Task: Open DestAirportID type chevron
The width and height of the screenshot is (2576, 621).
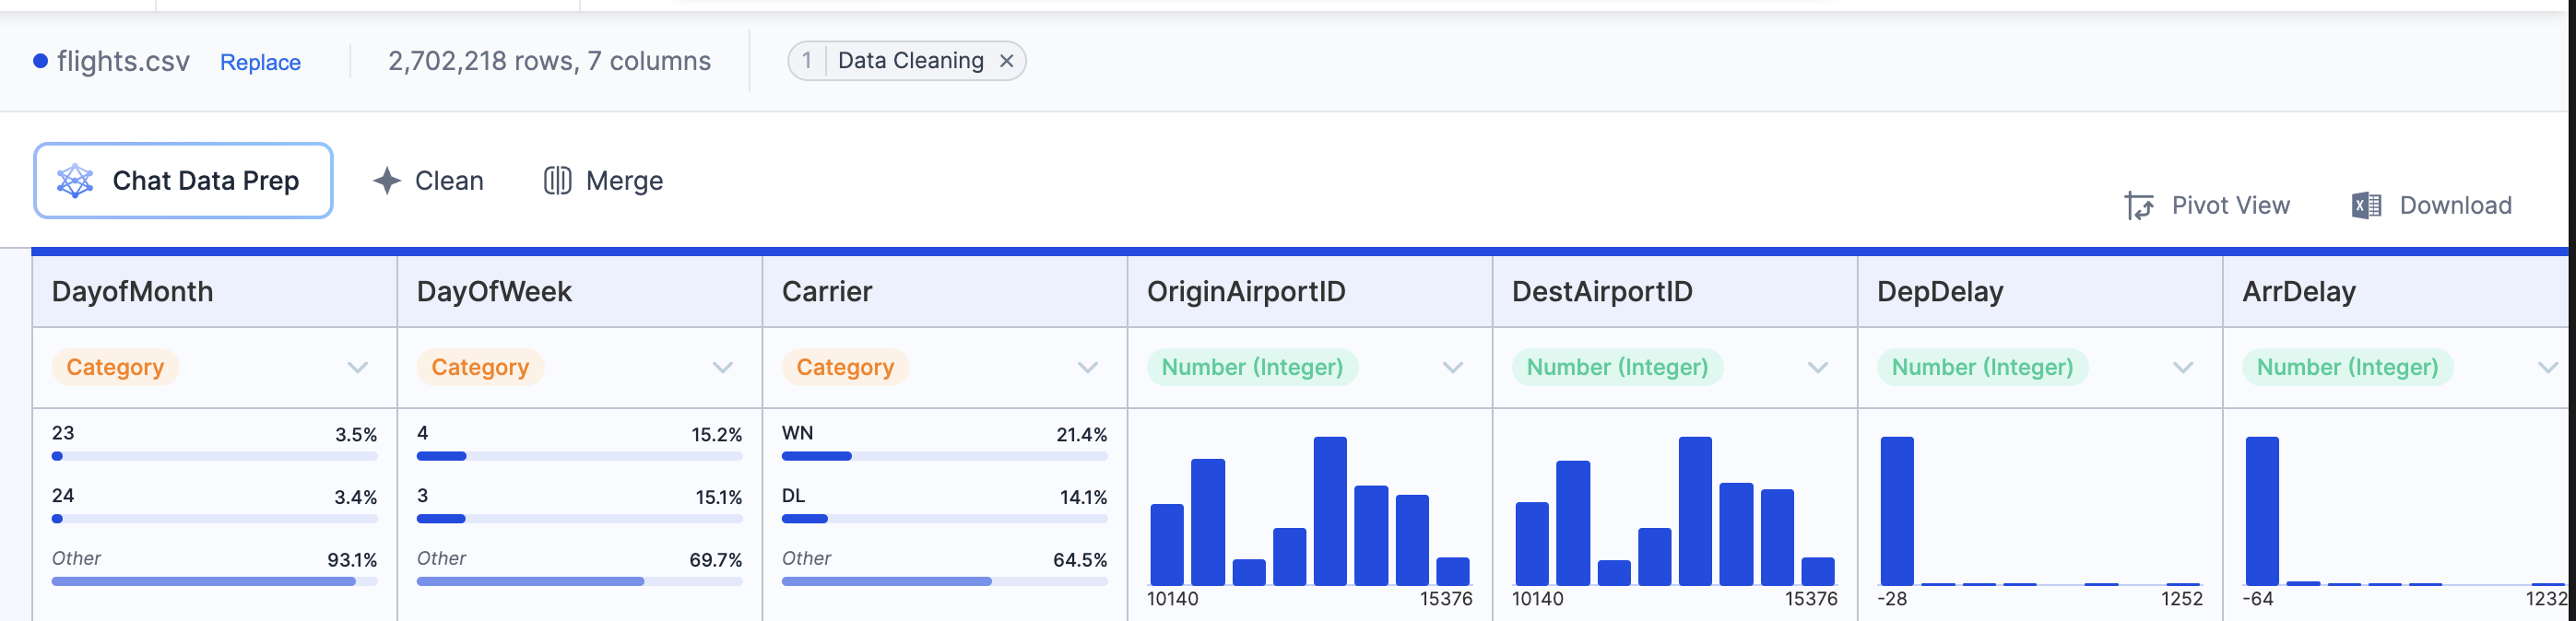Action: [1817, 368]
